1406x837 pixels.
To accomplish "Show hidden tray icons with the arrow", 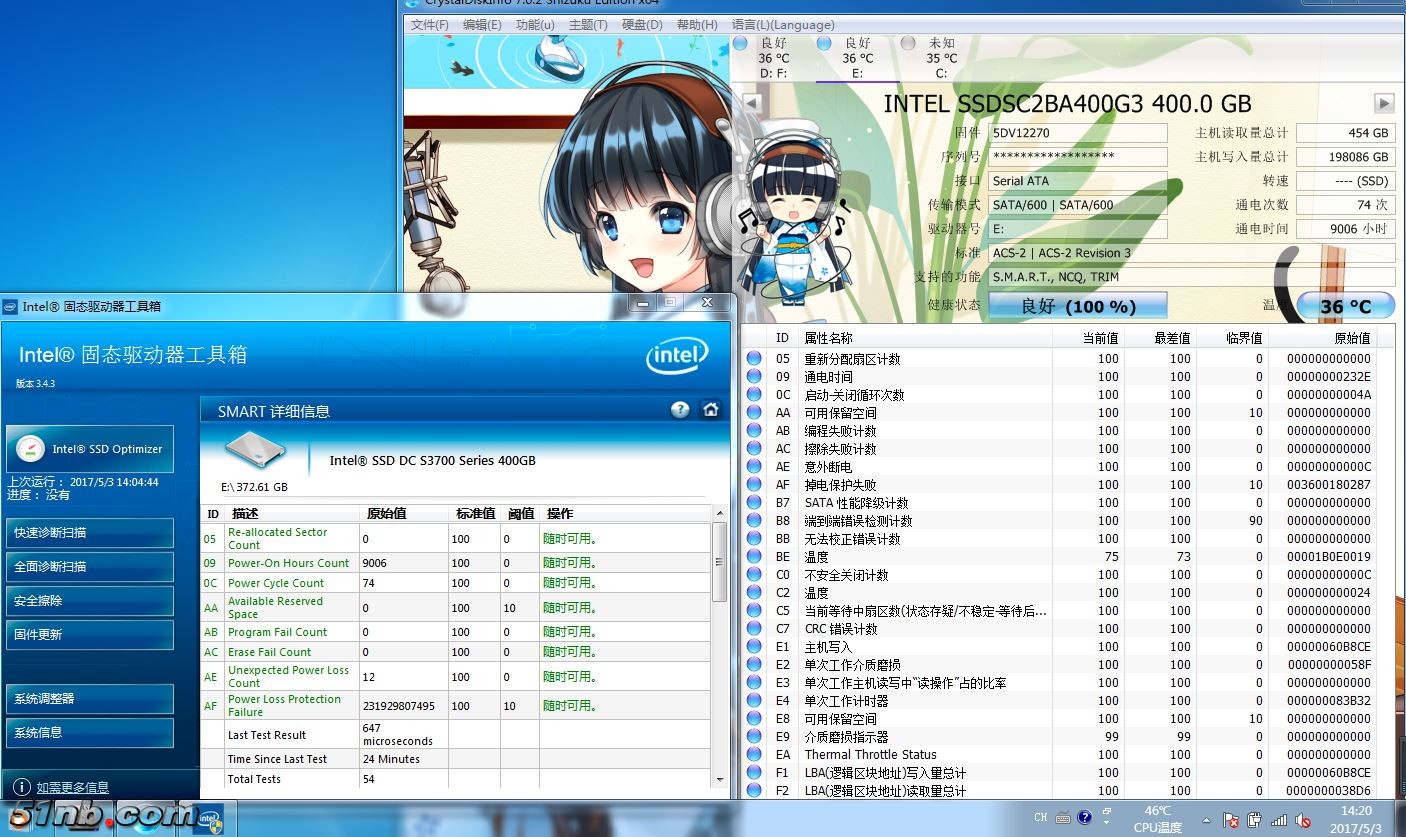I will (x=1208, y=820).
